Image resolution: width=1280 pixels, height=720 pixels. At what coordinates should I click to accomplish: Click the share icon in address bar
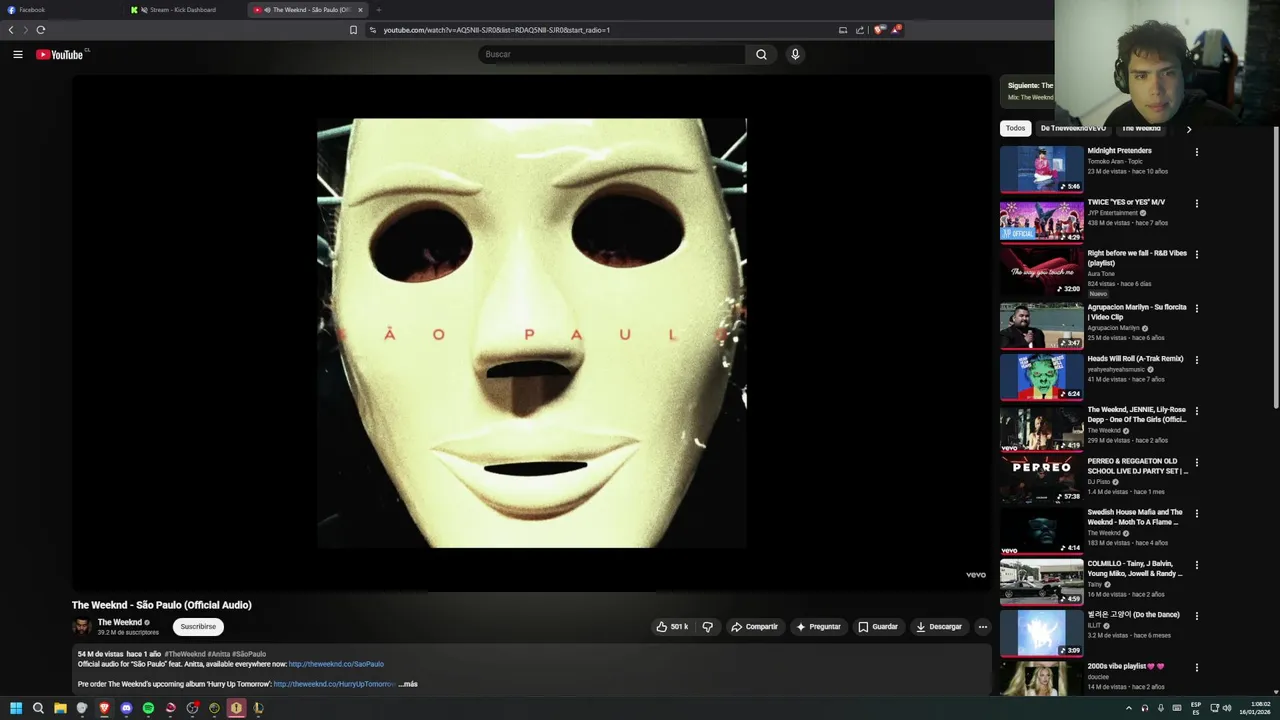860,30
